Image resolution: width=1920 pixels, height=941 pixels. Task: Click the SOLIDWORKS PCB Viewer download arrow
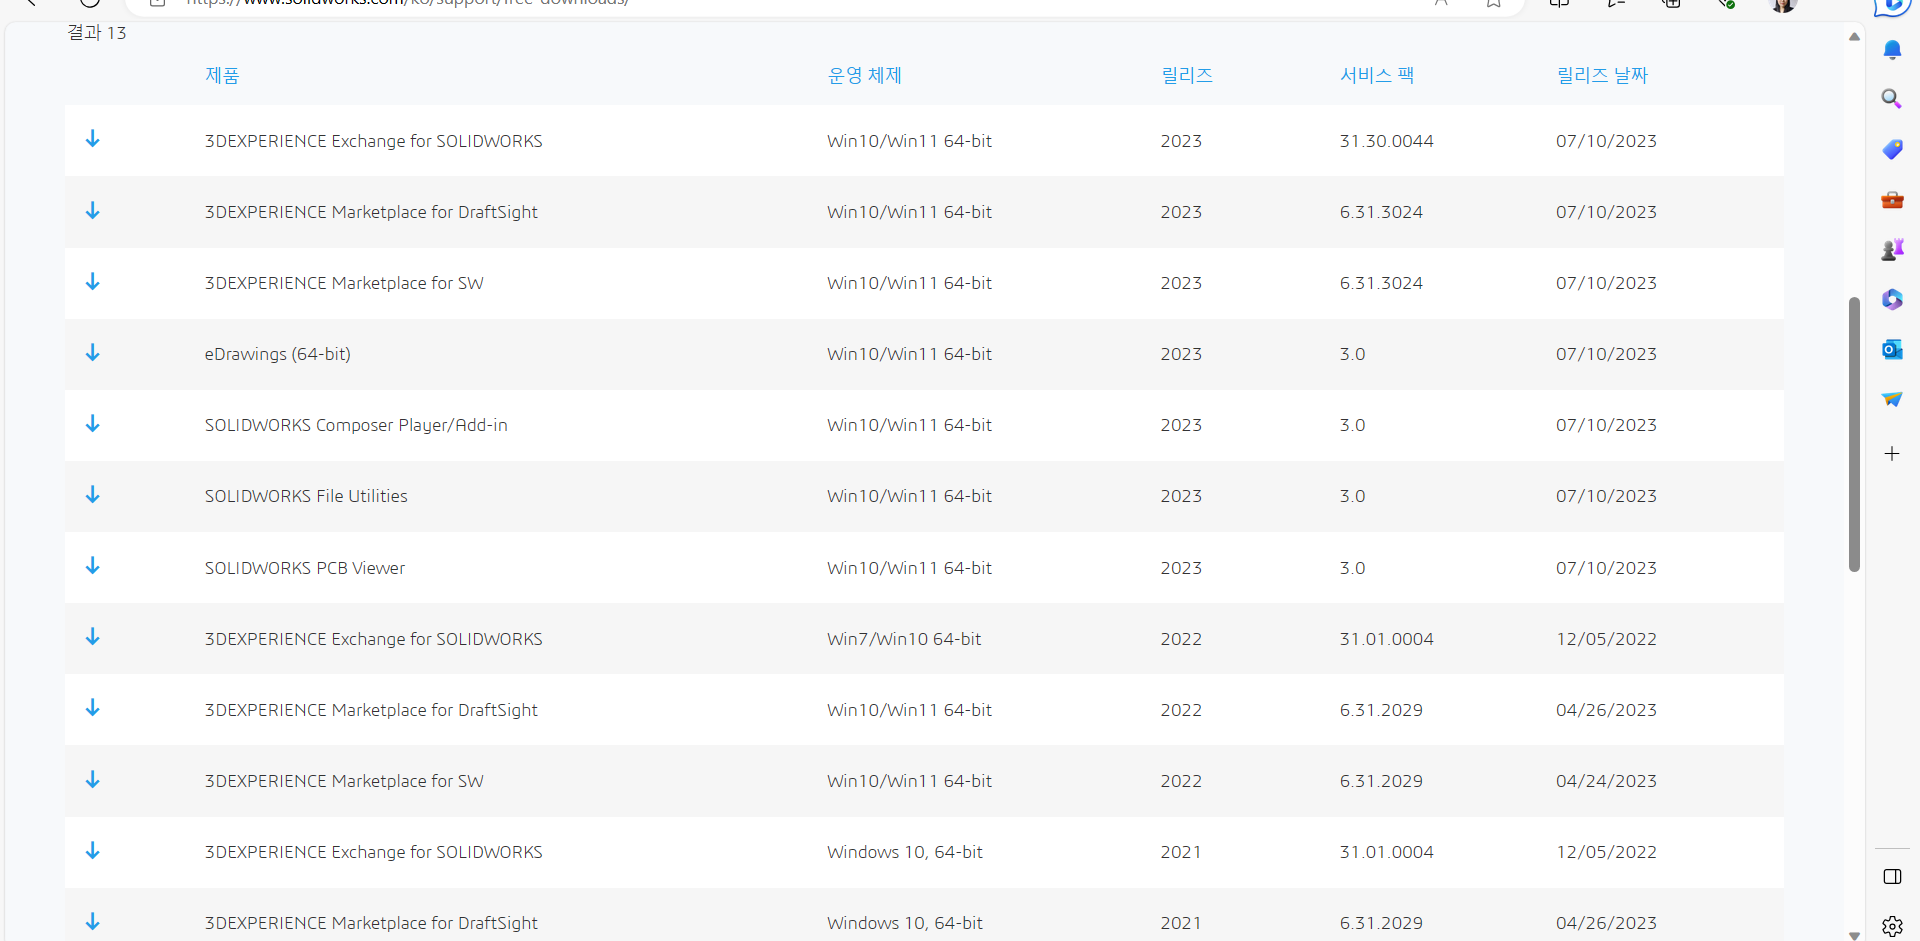click(x=93, y=565)
